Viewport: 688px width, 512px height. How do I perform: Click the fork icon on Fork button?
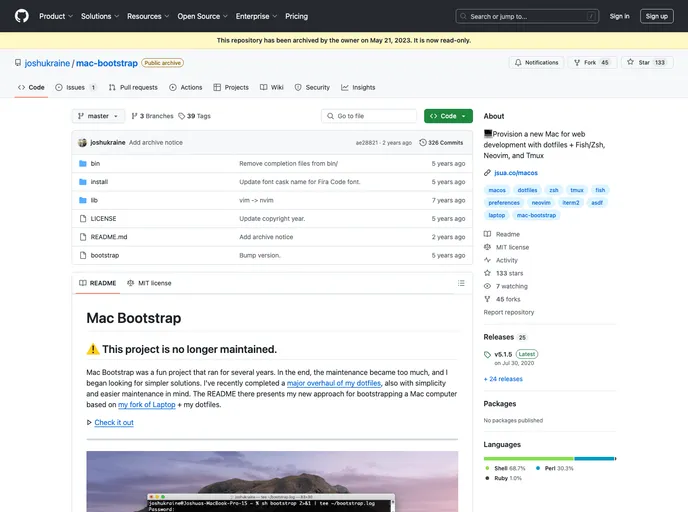point(577,63)
